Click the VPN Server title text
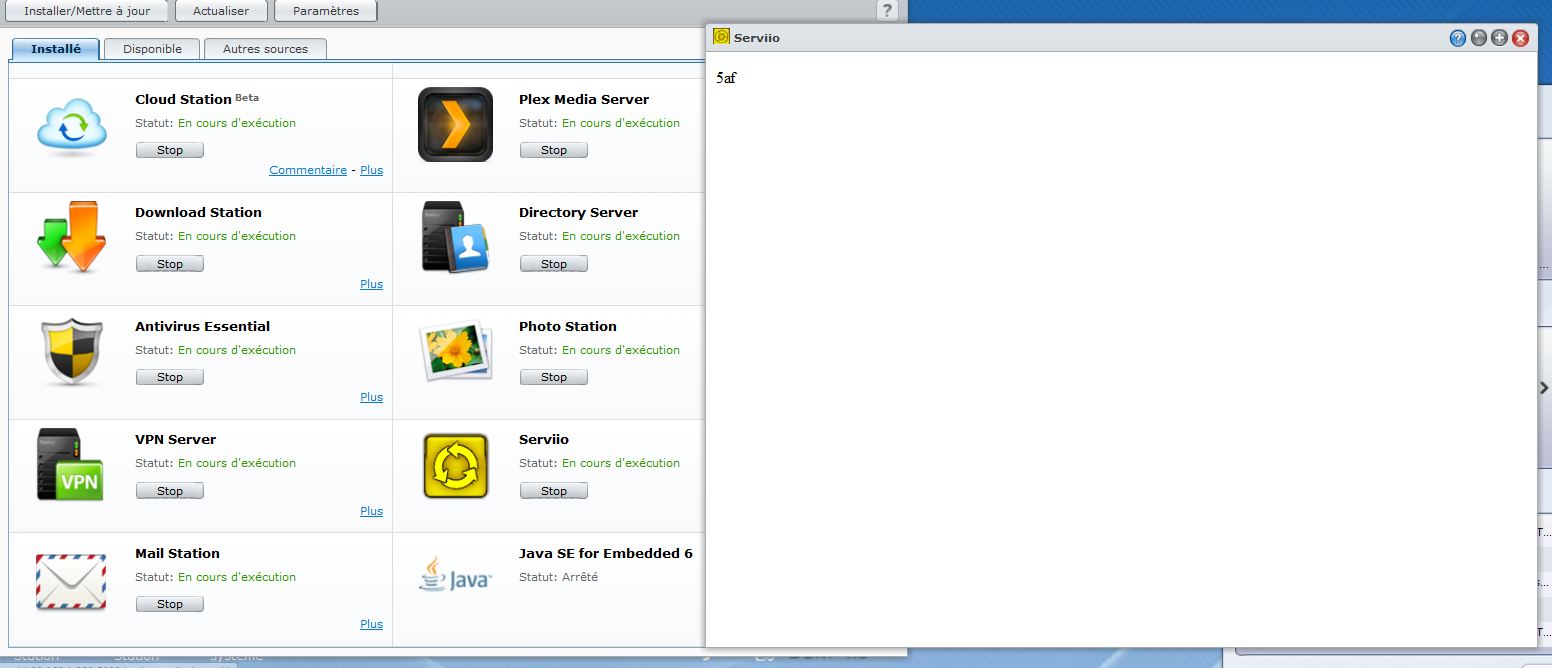Viewport: 1552px width, 668px height. (x=175, y=439)
